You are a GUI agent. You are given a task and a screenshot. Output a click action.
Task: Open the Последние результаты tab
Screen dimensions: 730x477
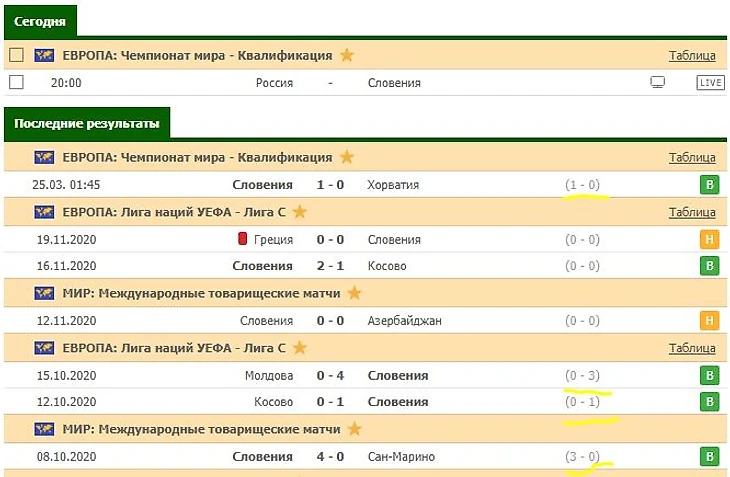tap(86, 124)
